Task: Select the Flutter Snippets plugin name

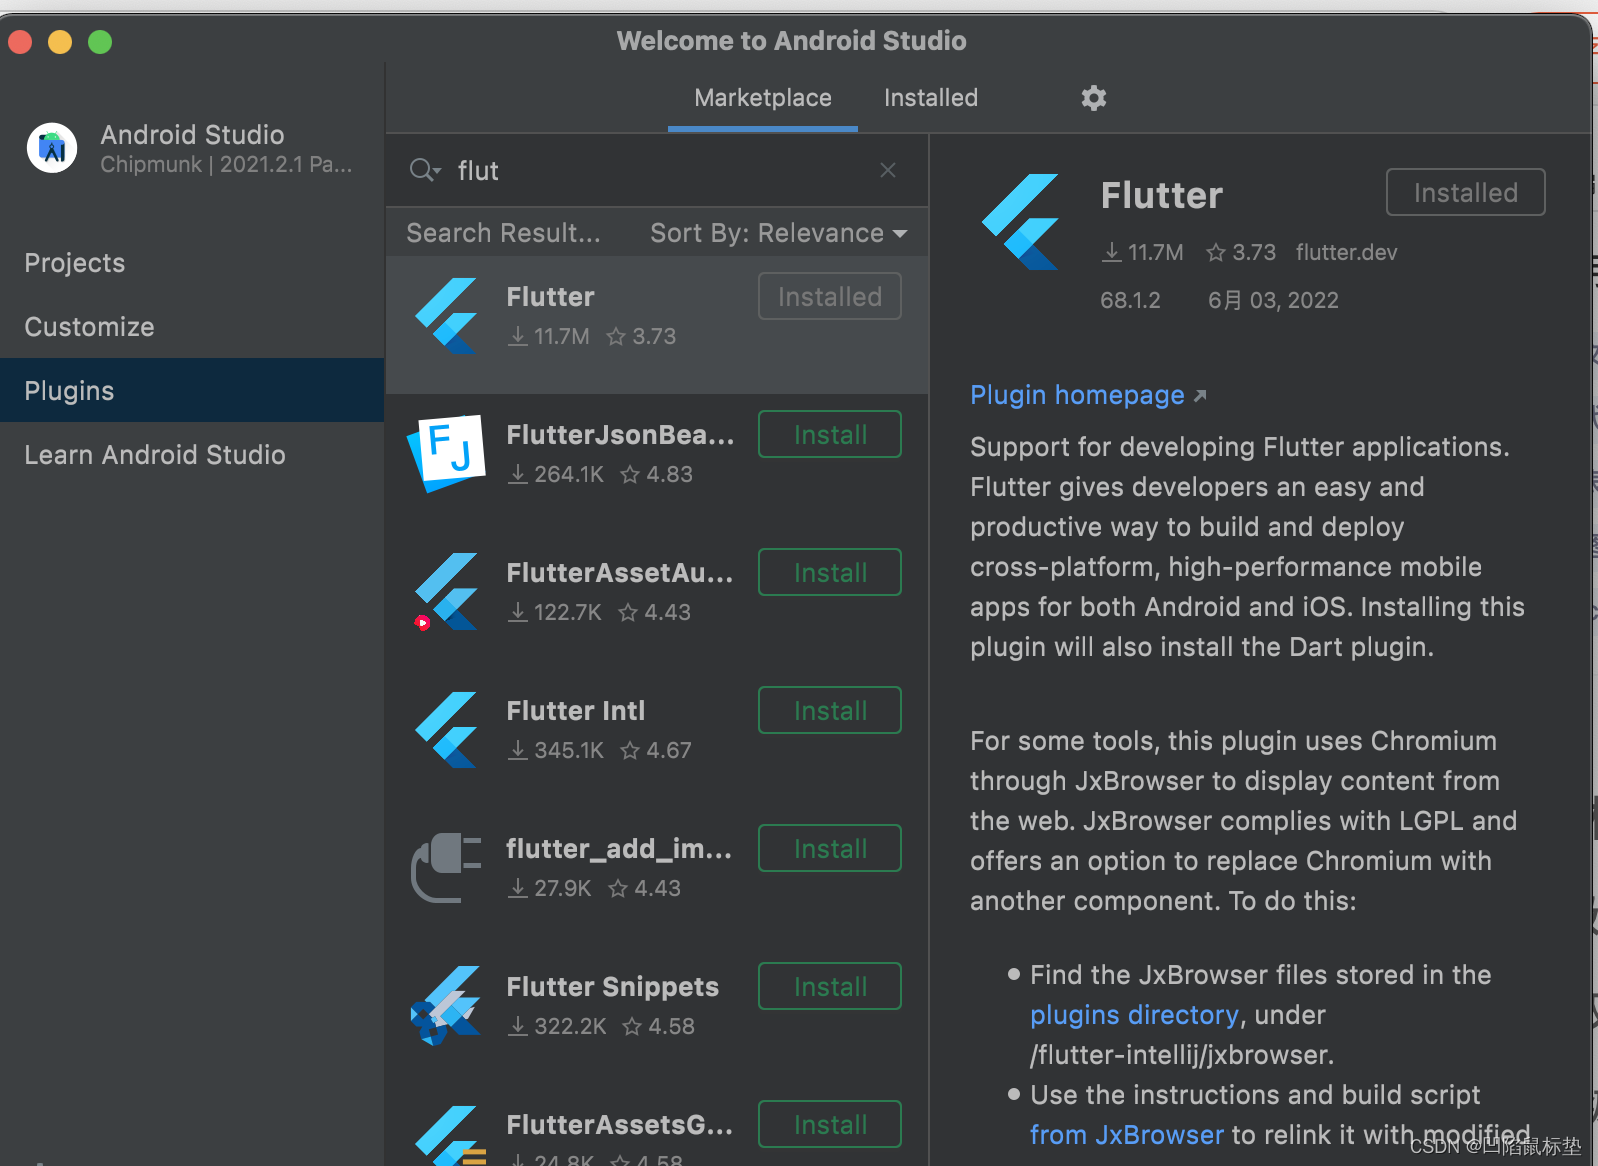Action: 613,987
